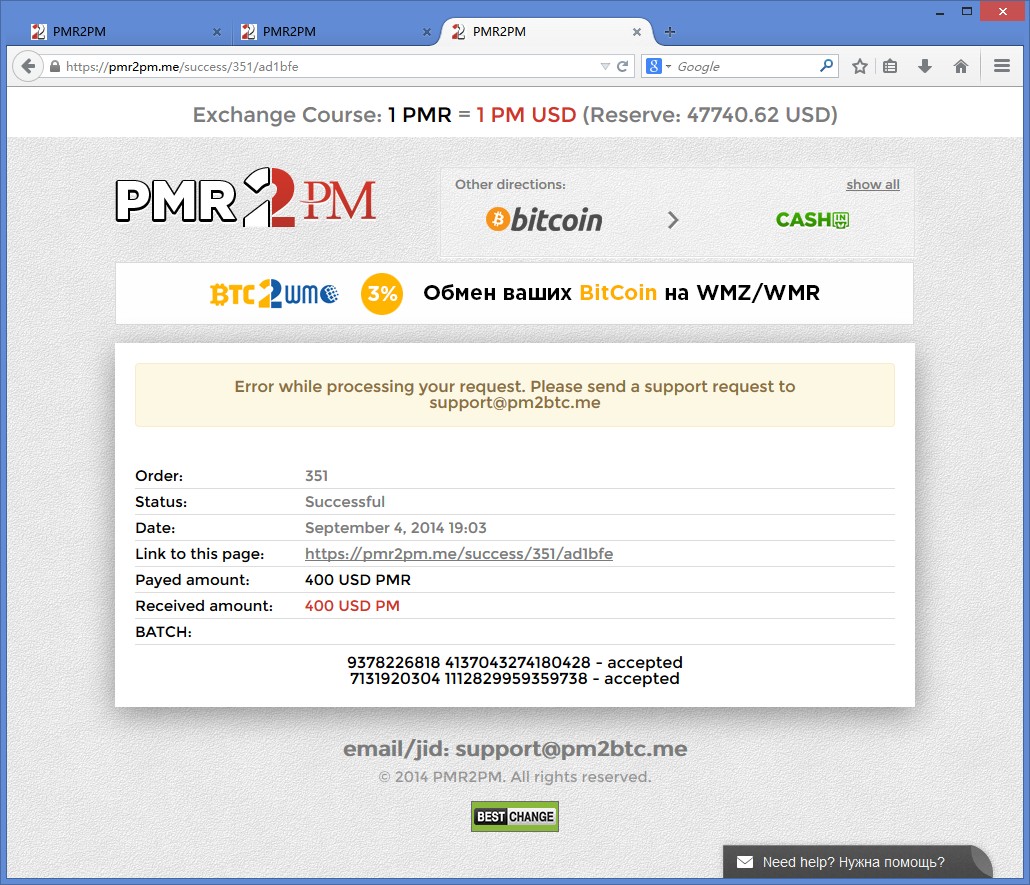Maximize the browser window
Image resolution: width=1030 pixels, height=885 pixels.
[967, 11]
